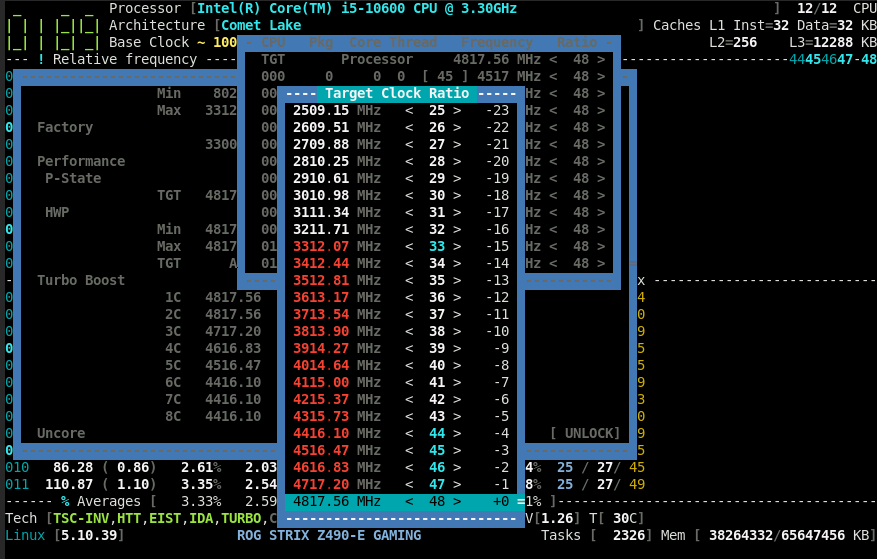Select Turbo Boost 7C 4416.10 row
This screenshot has width=877, height=559.
coord(213,399)
